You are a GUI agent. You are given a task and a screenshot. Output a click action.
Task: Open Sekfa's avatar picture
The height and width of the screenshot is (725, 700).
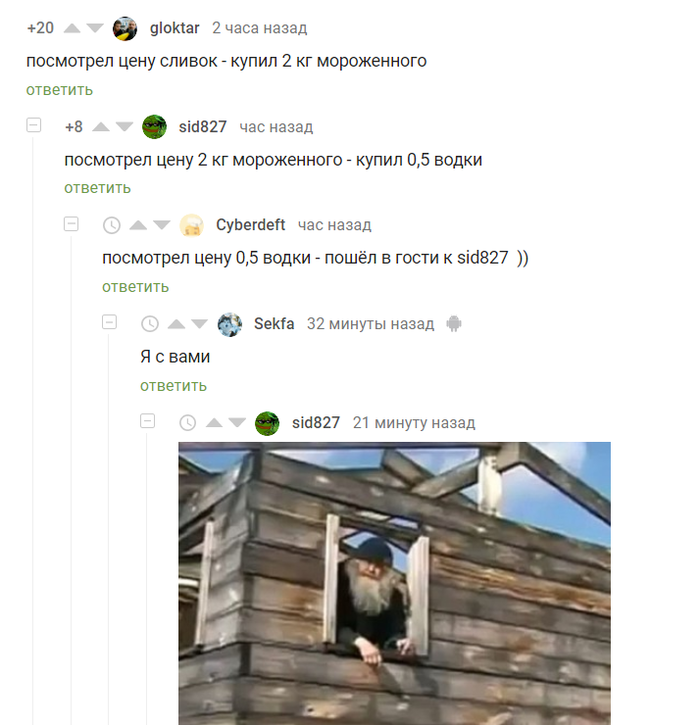coord(230,324)
